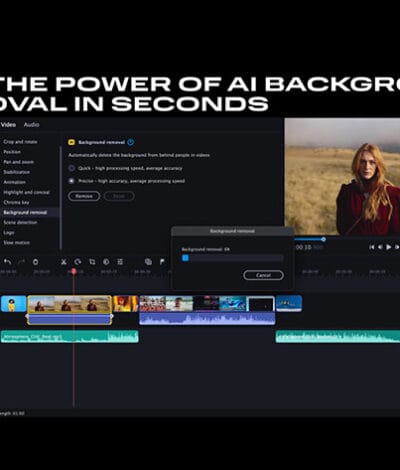Image resolution: width=400 pixels, height=470 pixels.
Task: Undo the last action in timeline toolbar
Action: click(x=7, y=262)
